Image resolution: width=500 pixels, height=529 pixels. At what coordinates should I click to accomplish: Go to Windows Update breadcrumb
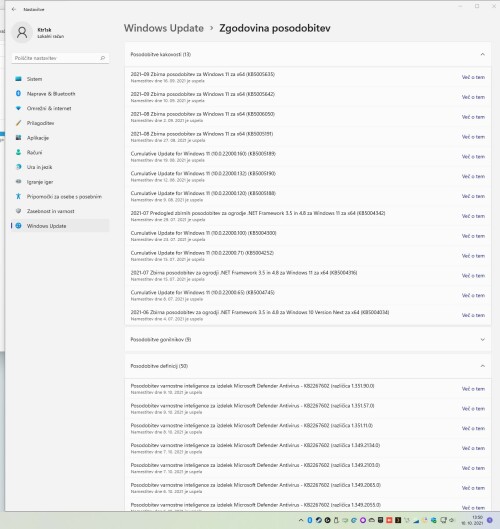click(164, 28)
